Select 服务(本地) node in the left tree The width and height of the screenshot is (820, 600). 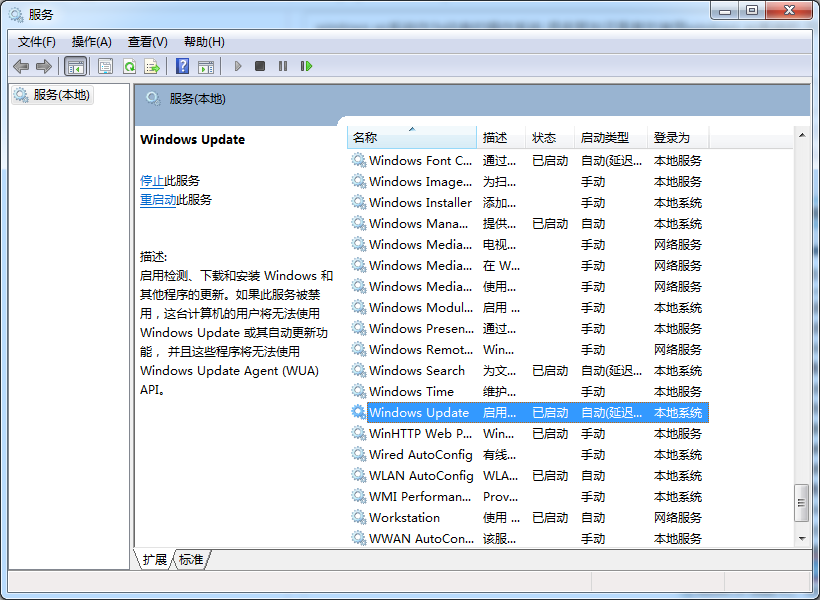click(x=52, y=95)
